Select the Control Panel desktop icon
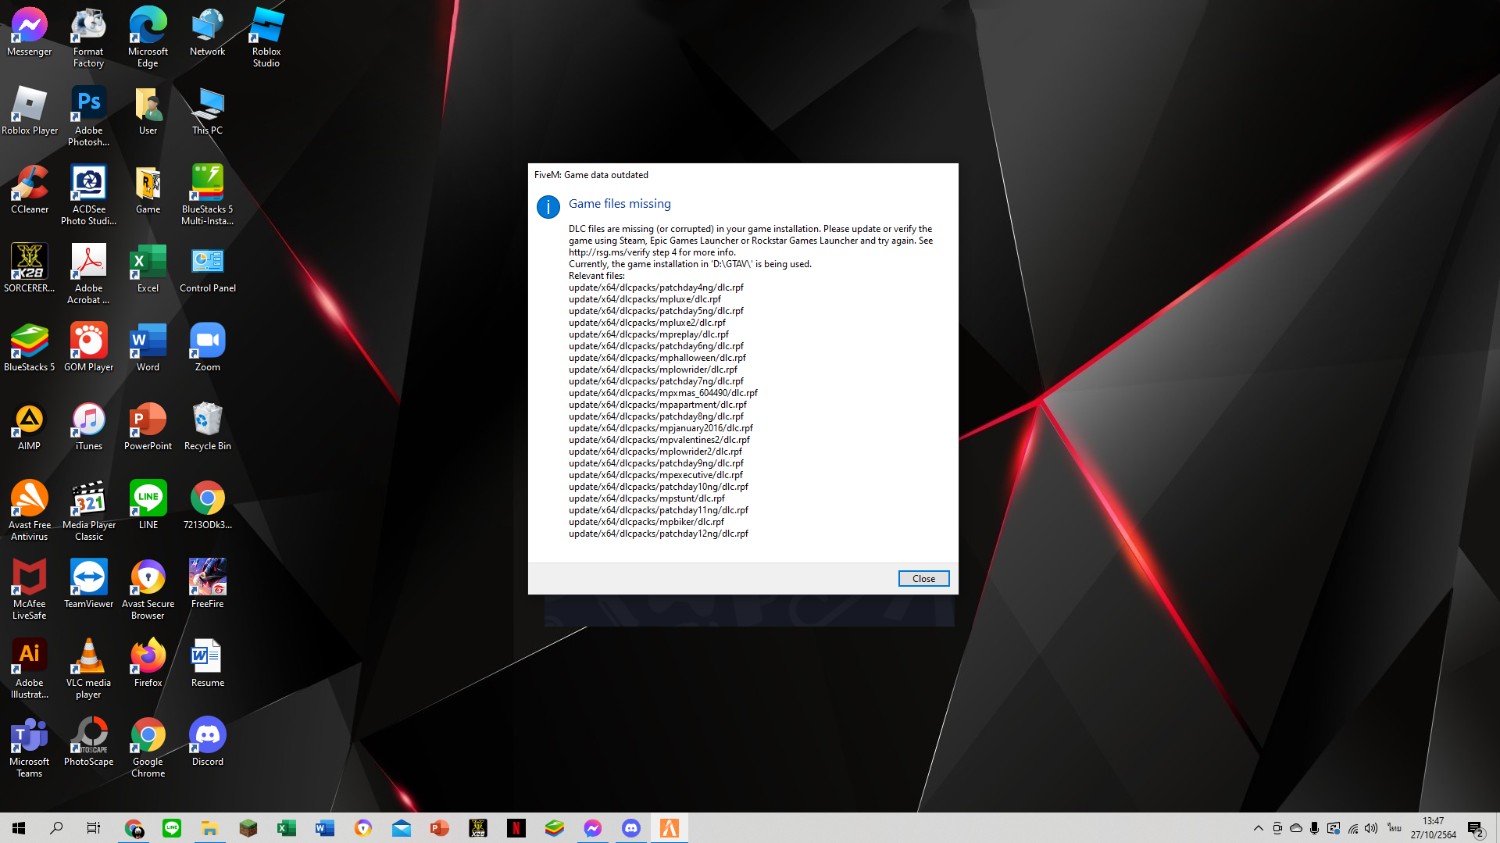The width and height of the screenshot is (1500, 843). tap(207, 270)
